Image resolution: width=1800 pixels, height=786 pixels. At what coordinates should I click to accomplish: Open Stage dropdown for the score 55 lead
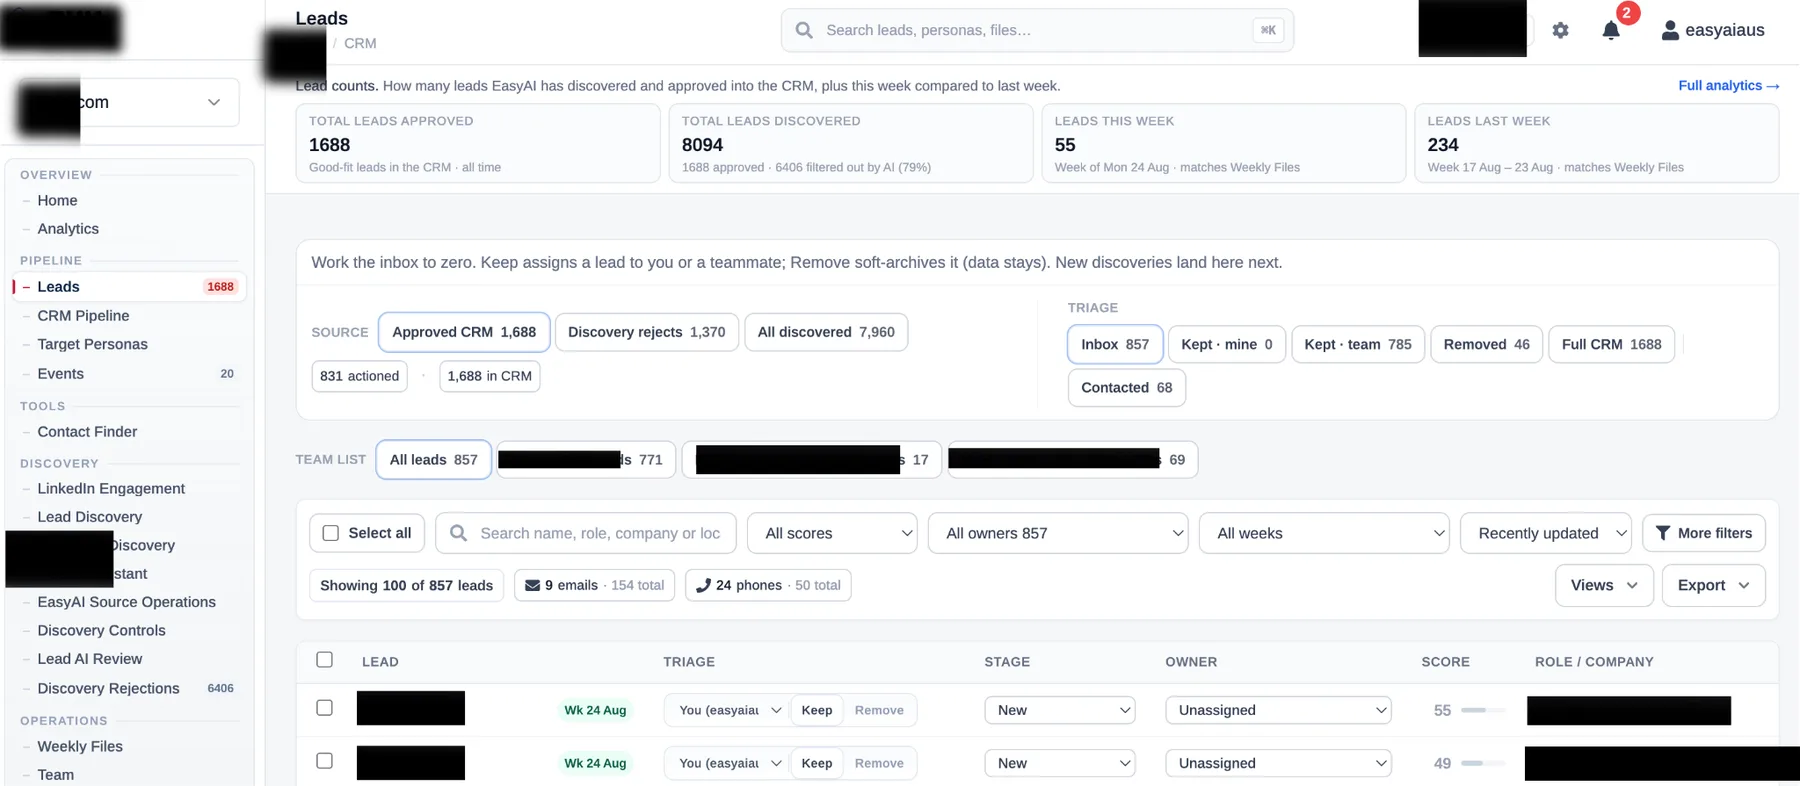[1060, 710]
